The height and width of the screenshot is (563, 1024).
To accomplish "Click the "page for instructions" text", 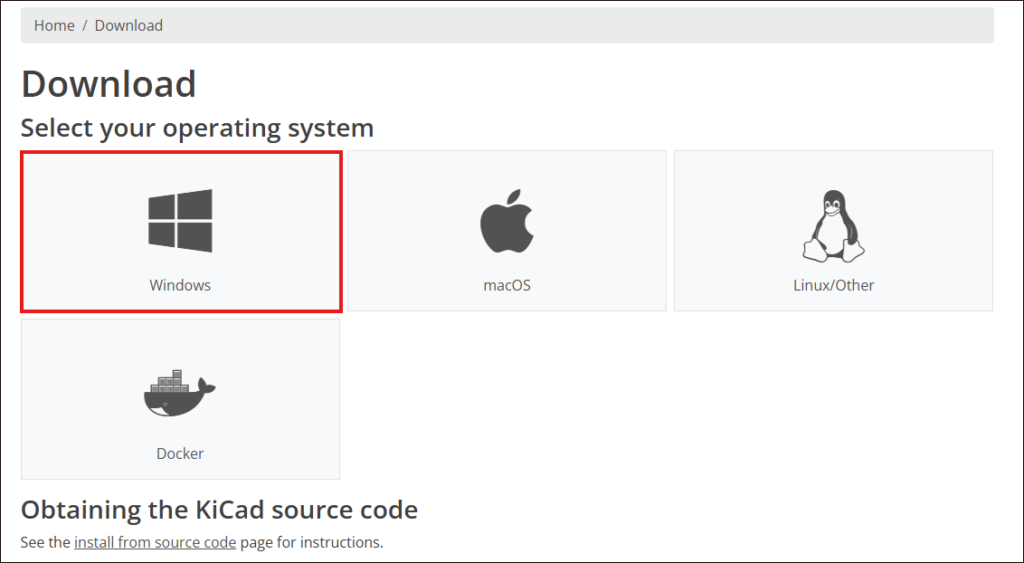I will 311,543.
